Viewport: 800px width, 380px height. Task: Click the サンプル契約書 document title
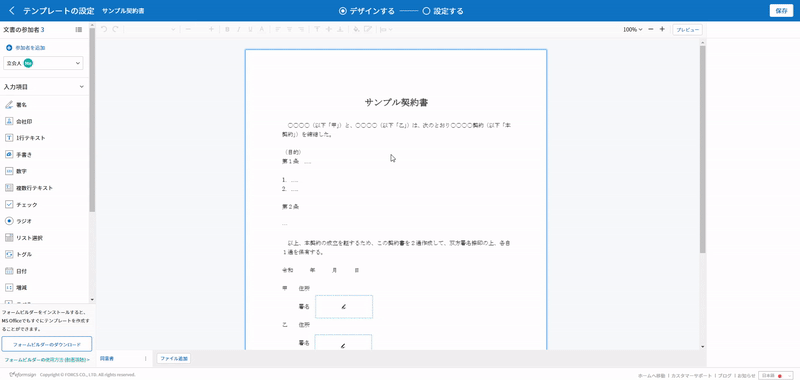tap(396, 103)
